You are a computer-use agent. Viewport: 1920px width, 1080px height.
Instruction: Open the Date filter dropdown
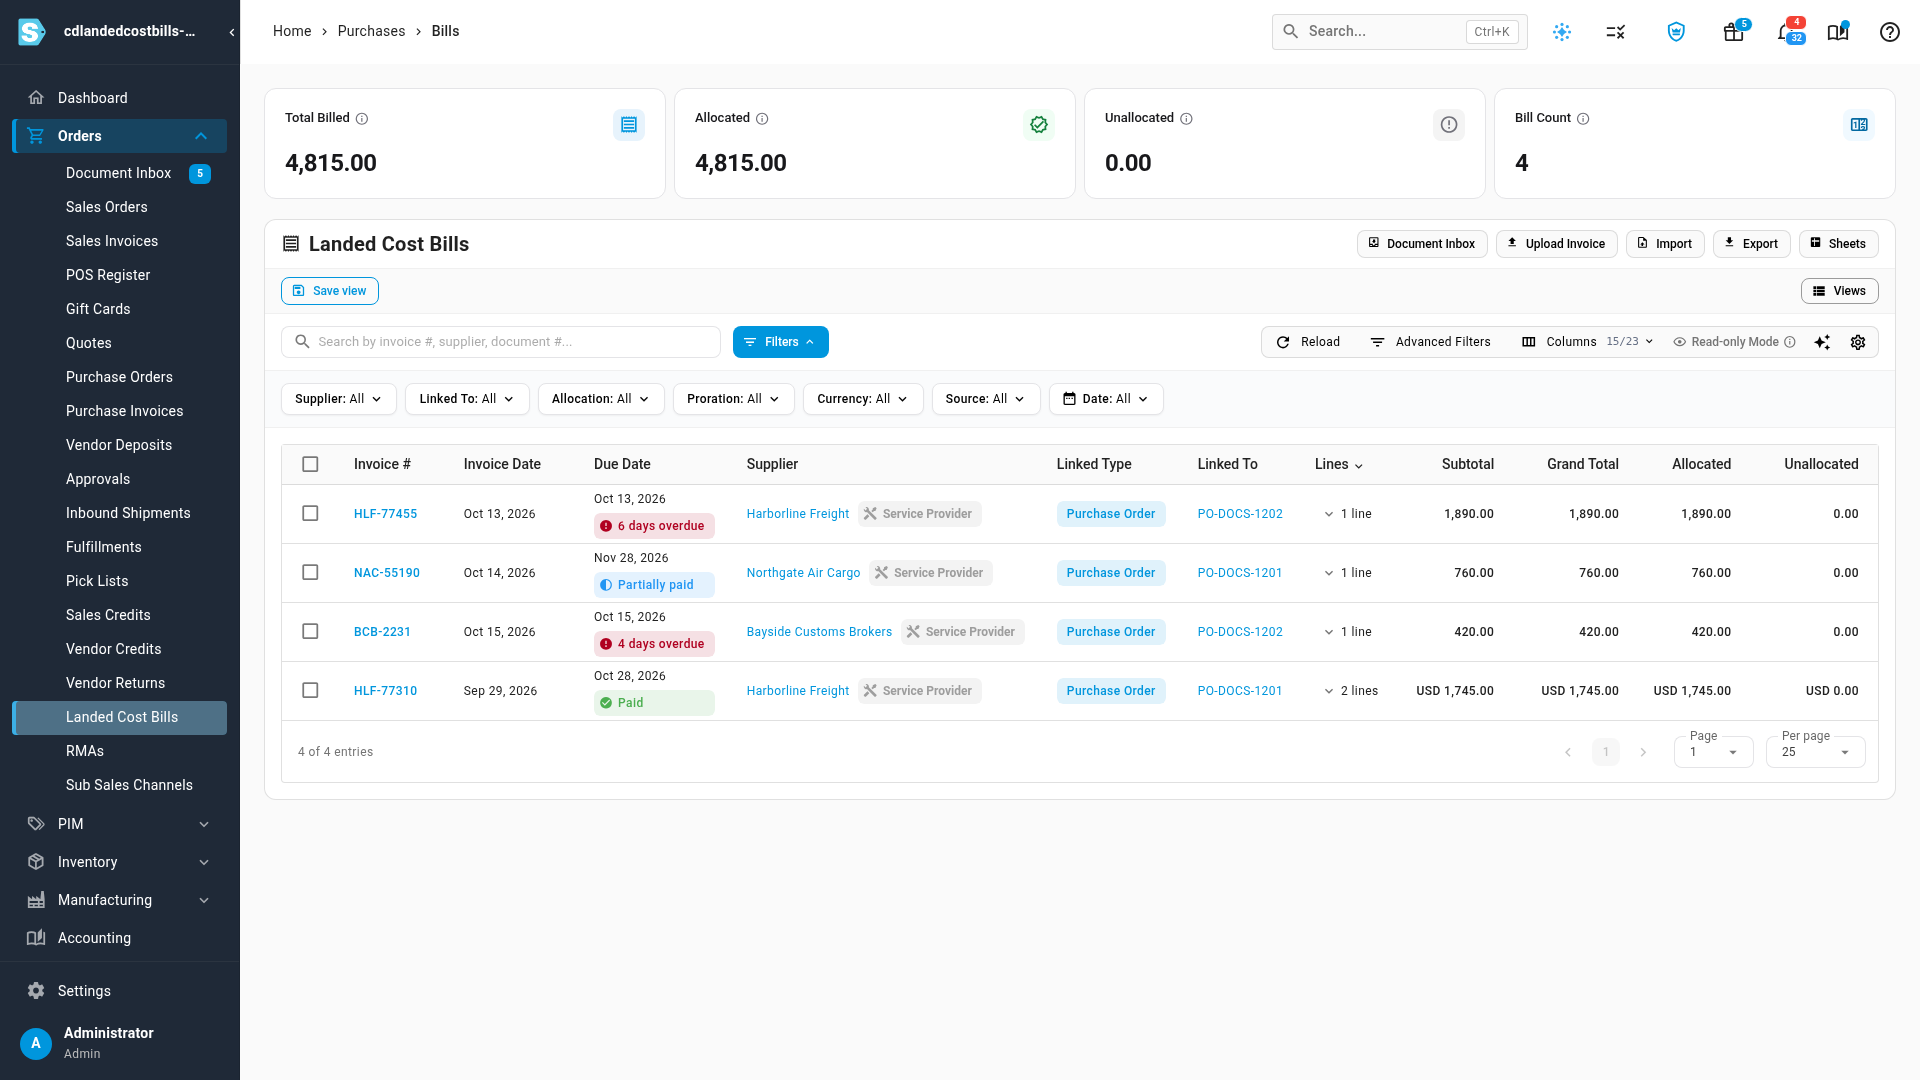click(1106, 399)
